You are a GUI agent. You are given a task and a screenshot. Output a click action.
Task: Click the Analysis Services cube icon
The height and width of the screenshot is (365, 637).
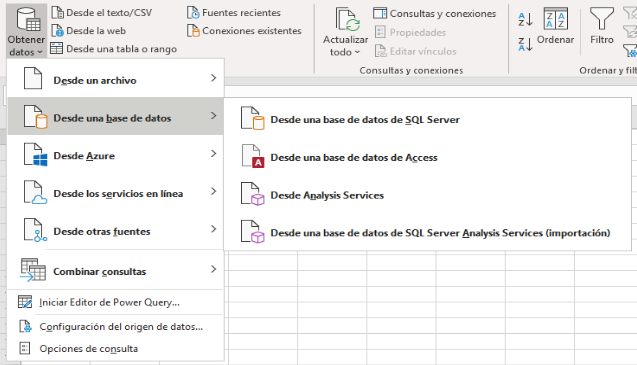(x=252, y=194)
